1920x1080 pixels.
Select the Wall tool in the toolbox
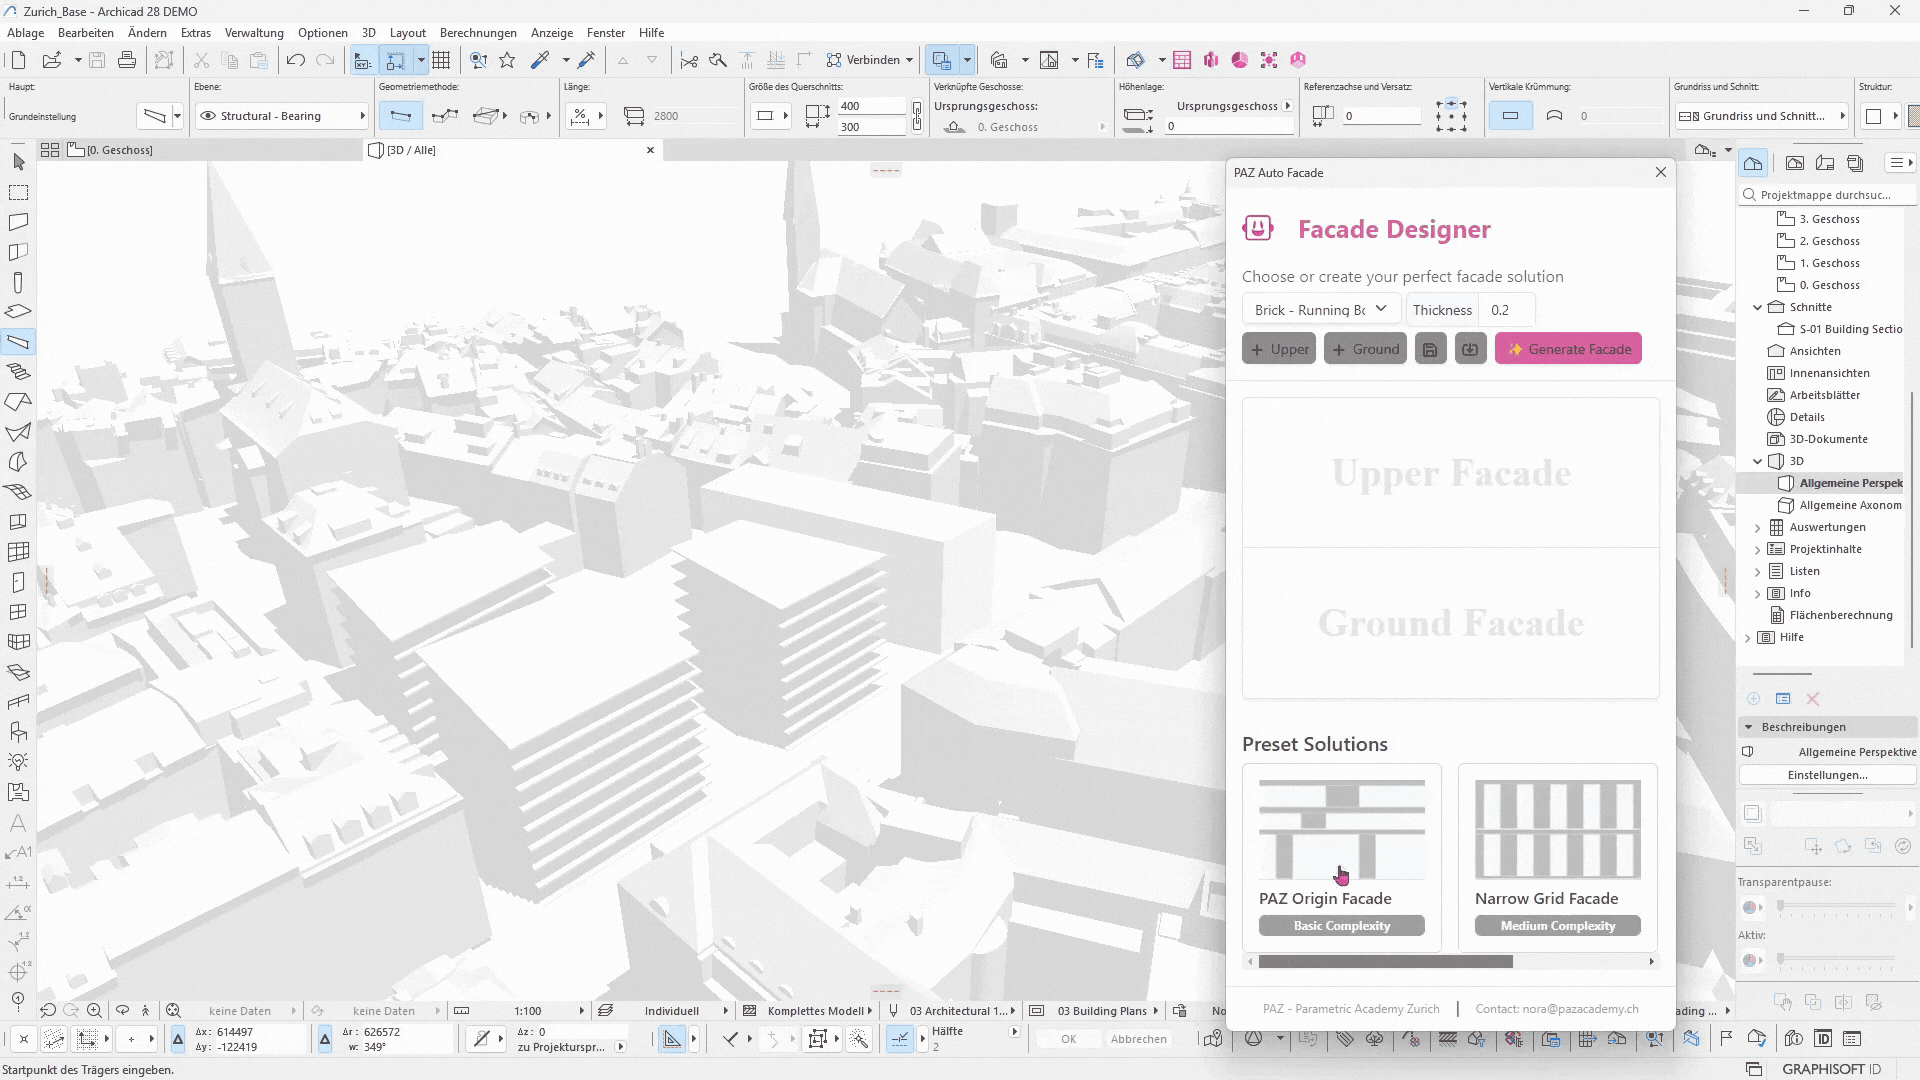[18, 222]
